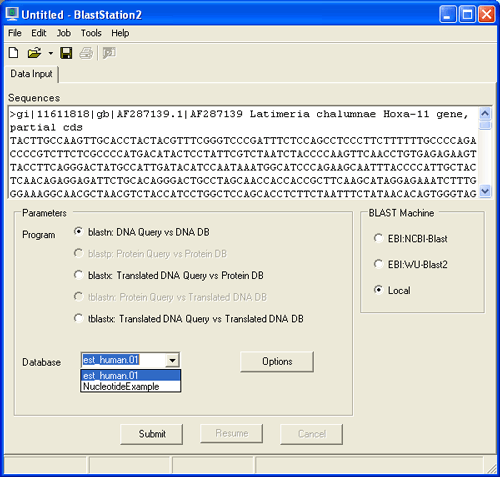Toggle the Database combo box arrow

tap(172, 360)
